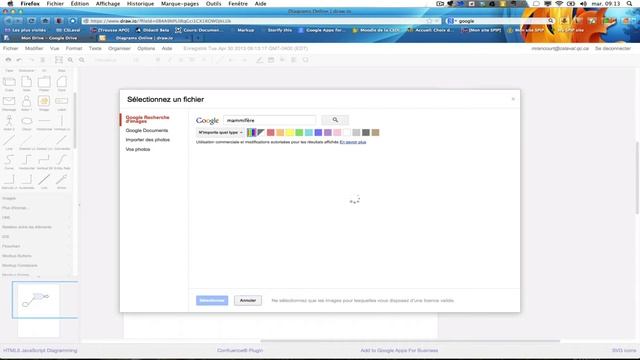Click the Annuler button

click(248, 300)
